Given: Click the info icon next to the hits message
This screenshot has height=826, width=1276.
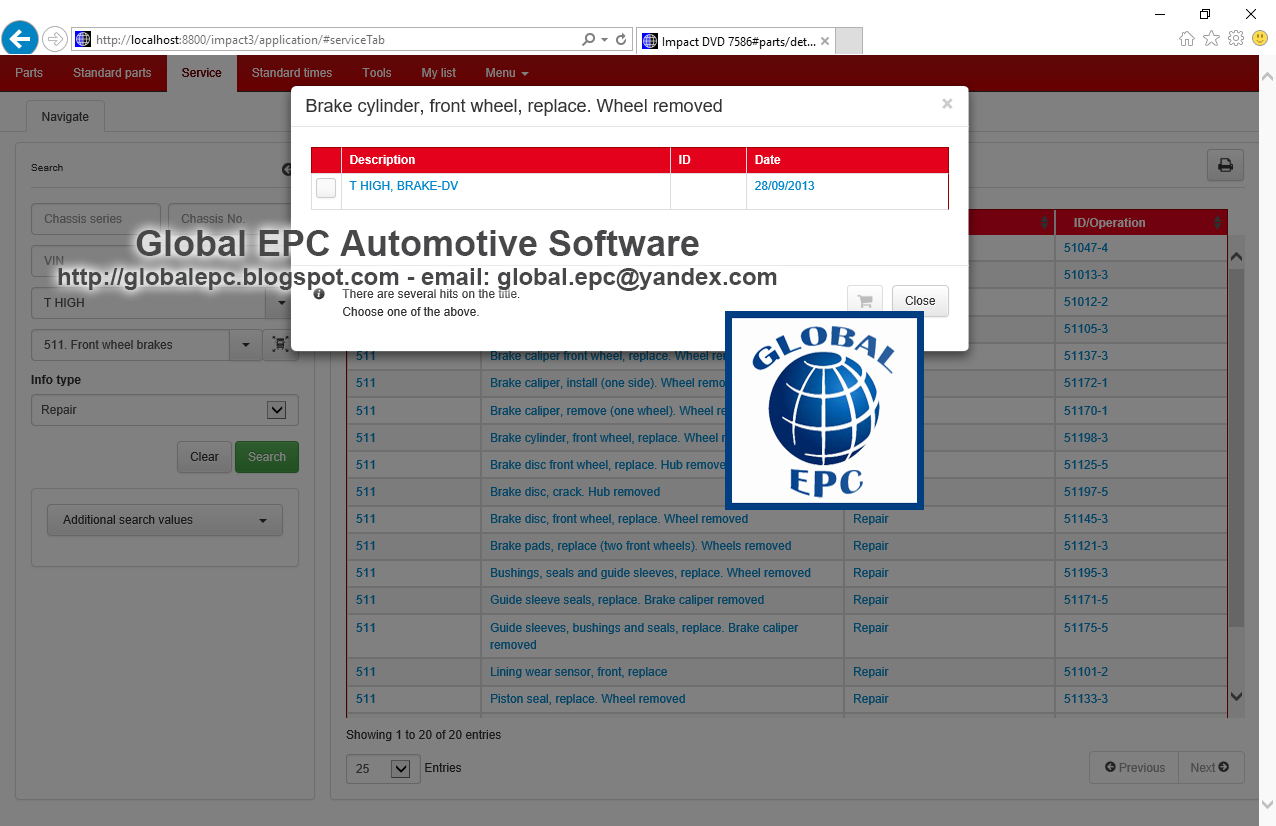Looking at the screenshot, I should pyautogui.click(x=318, y=294).
